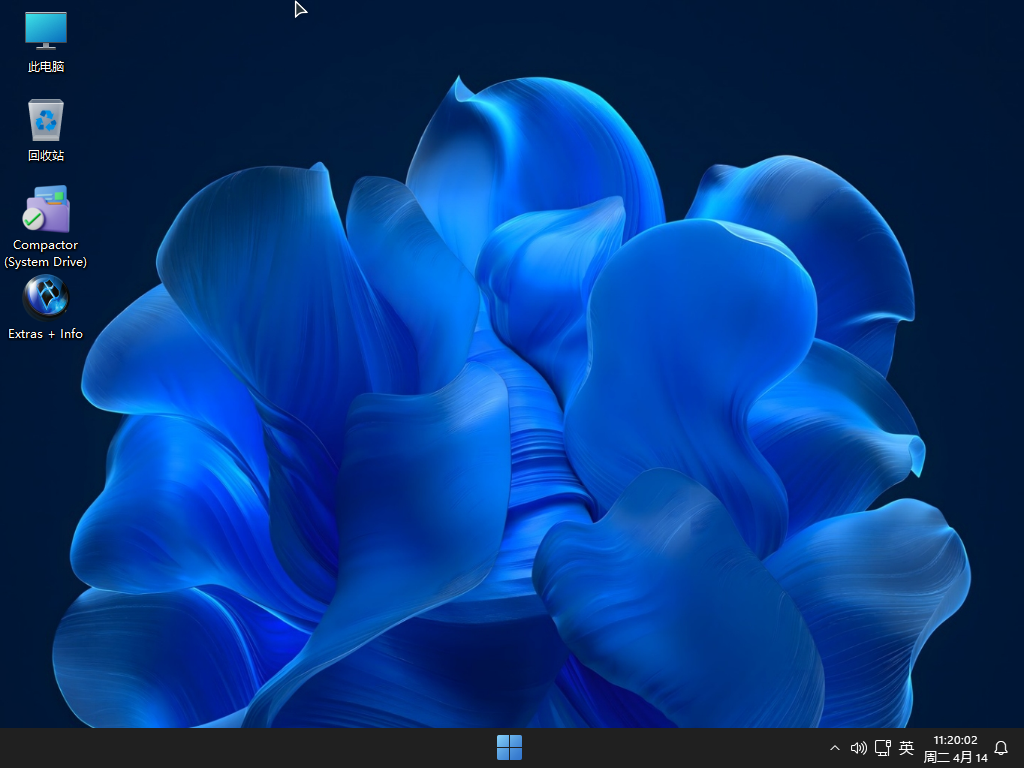Toggle the 英 input method indicator
This screenshot has width=1024, height=768.
(x=906, y=747)
